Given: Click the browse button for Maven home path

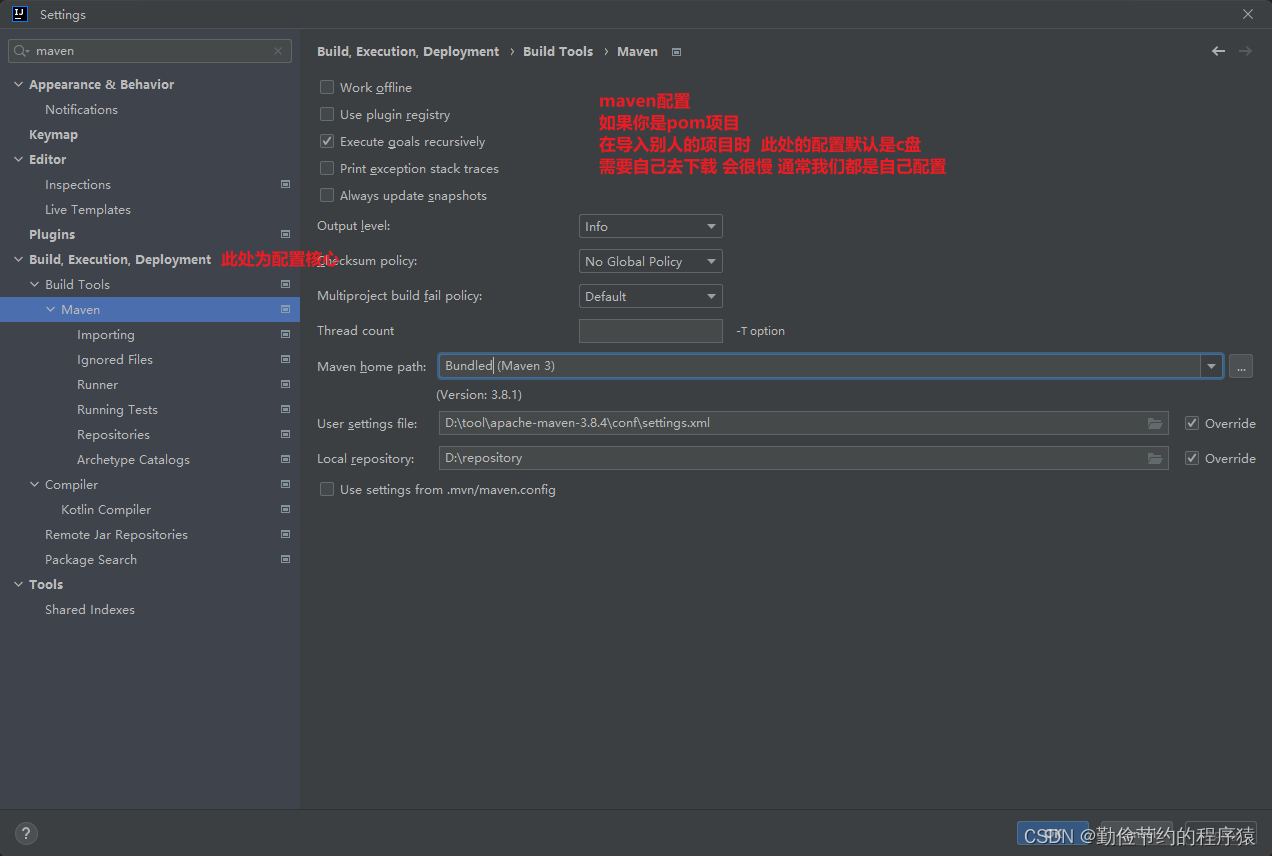Looking at the screenshot, I should 1240,366.
